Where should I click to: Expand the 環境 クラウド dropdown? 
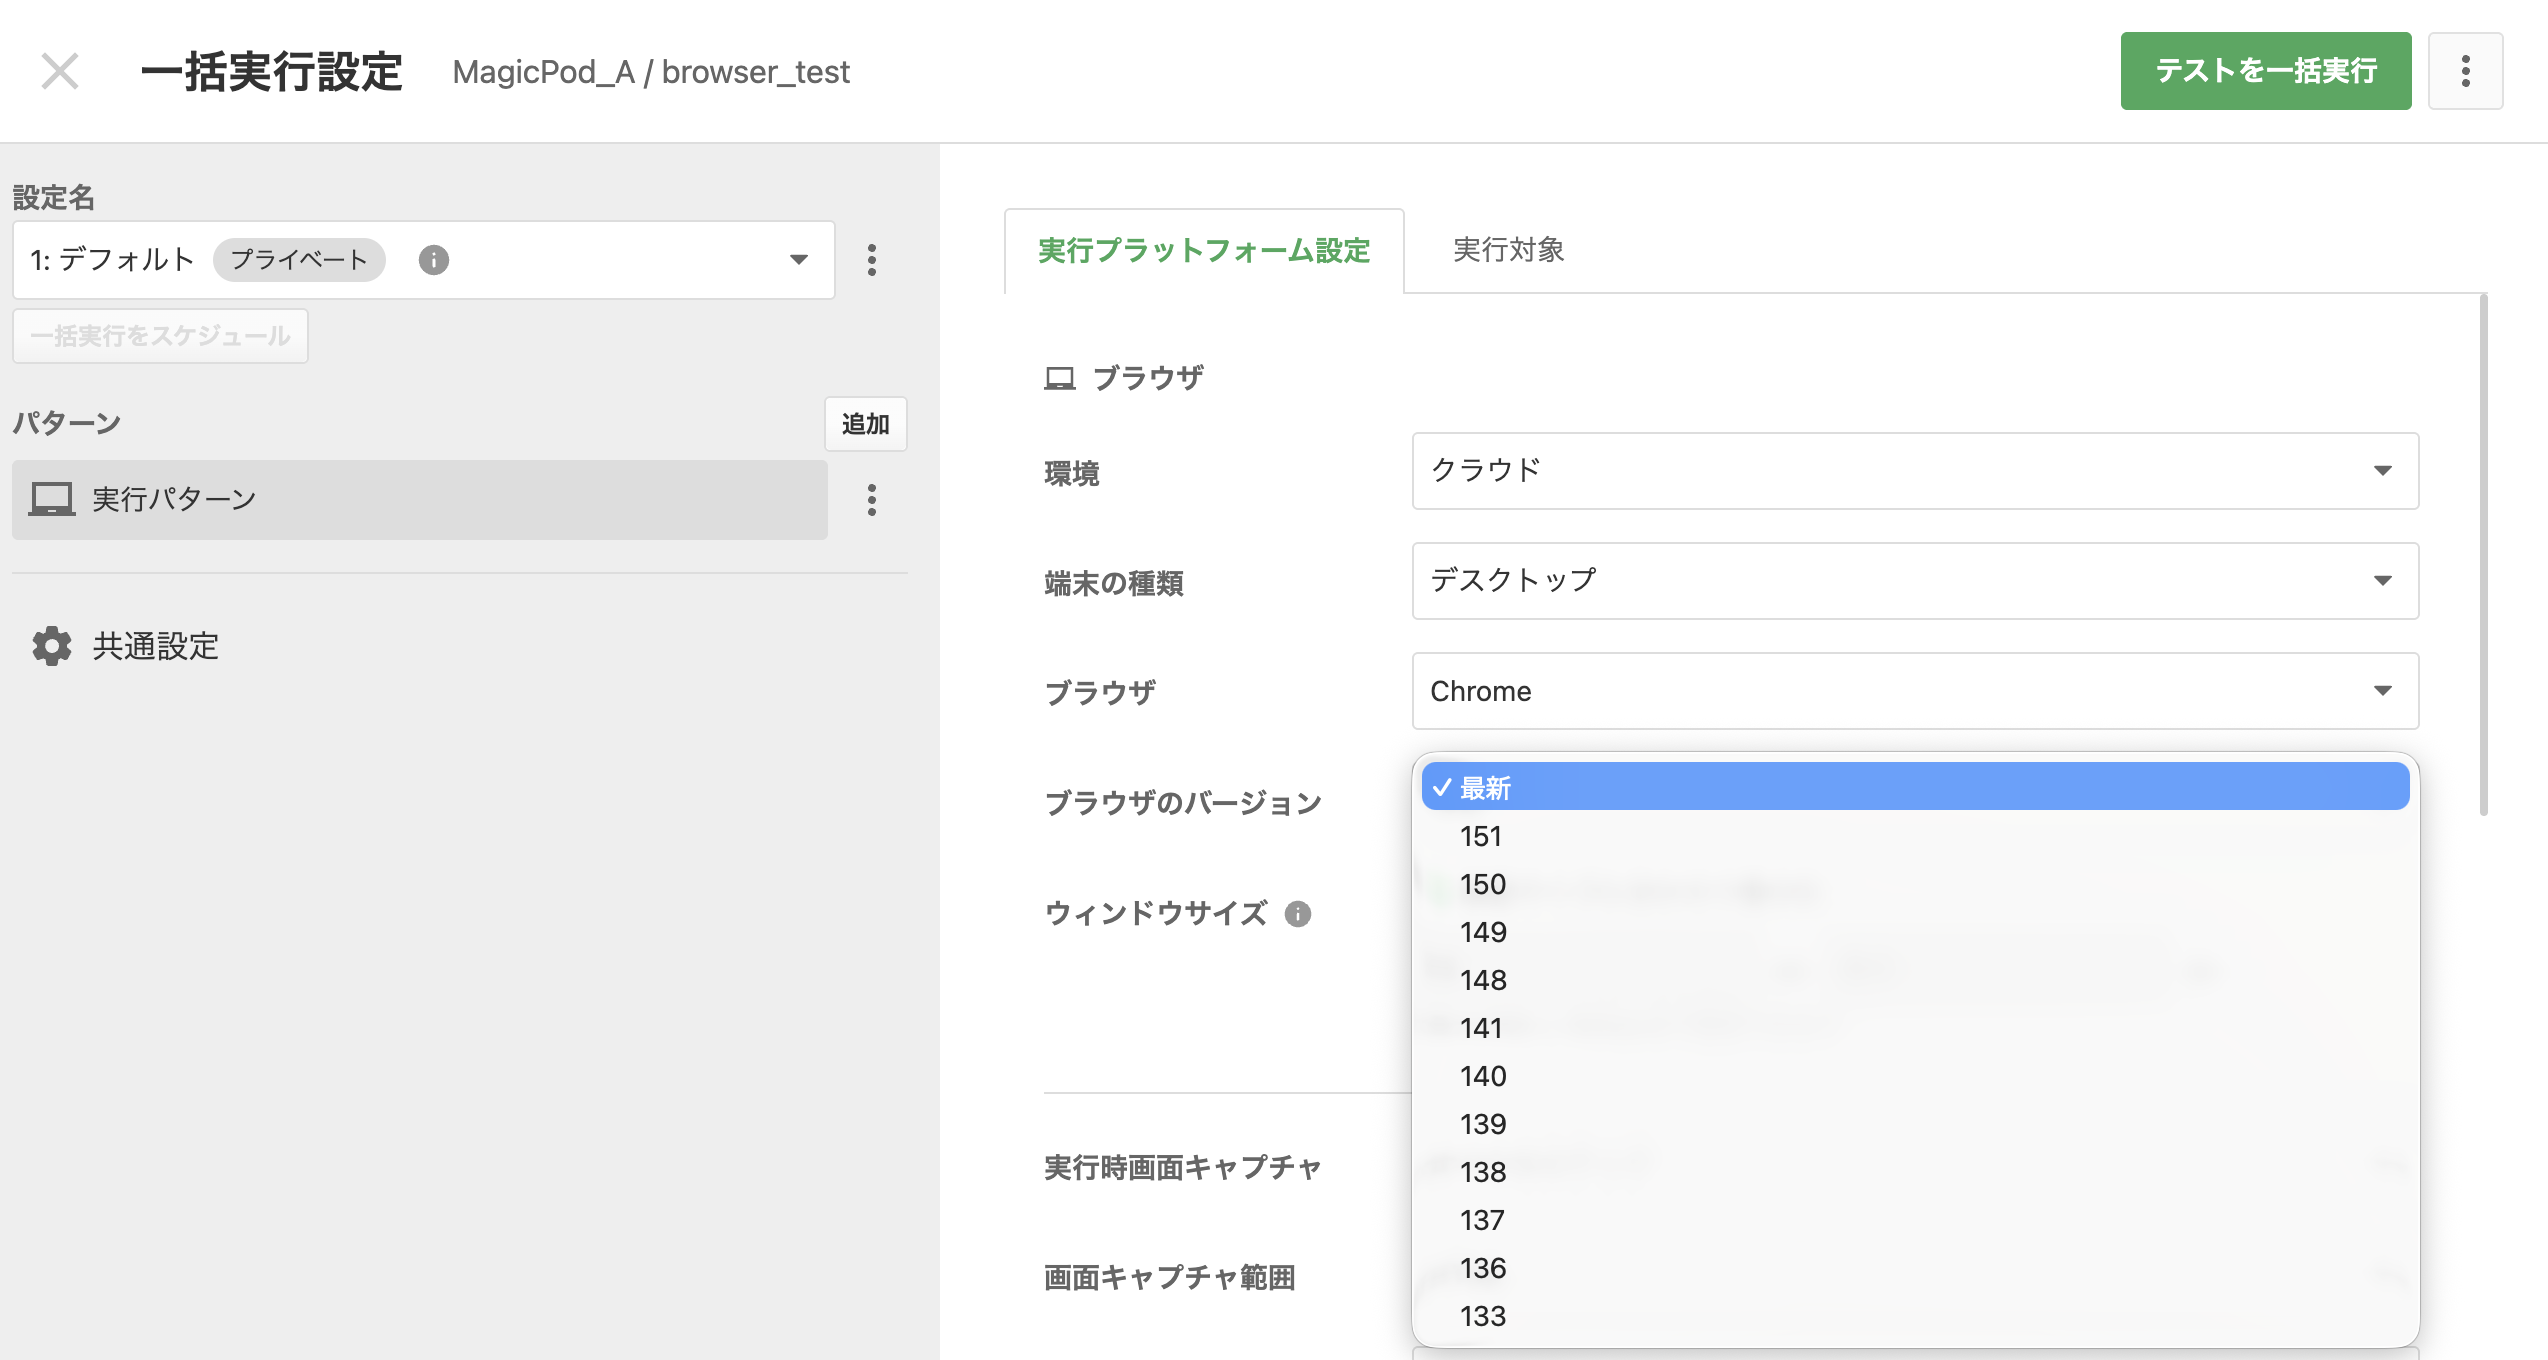point(1915,471)
